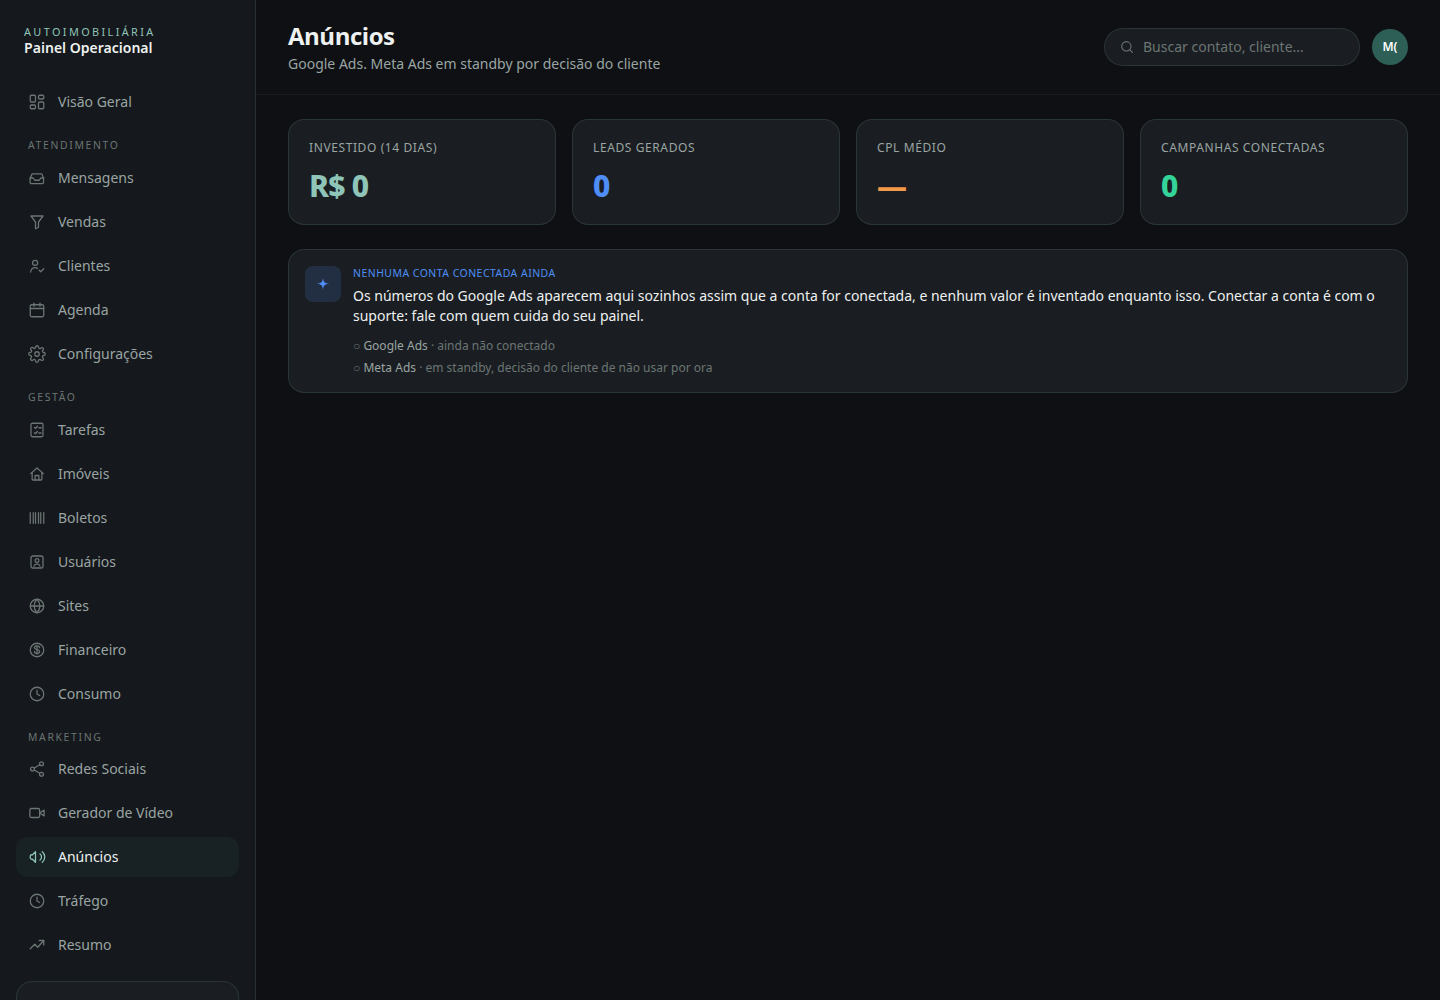The image size is (1440, 1000).
Task: Click the Anúncios page heading
Action: coord(341,36)
